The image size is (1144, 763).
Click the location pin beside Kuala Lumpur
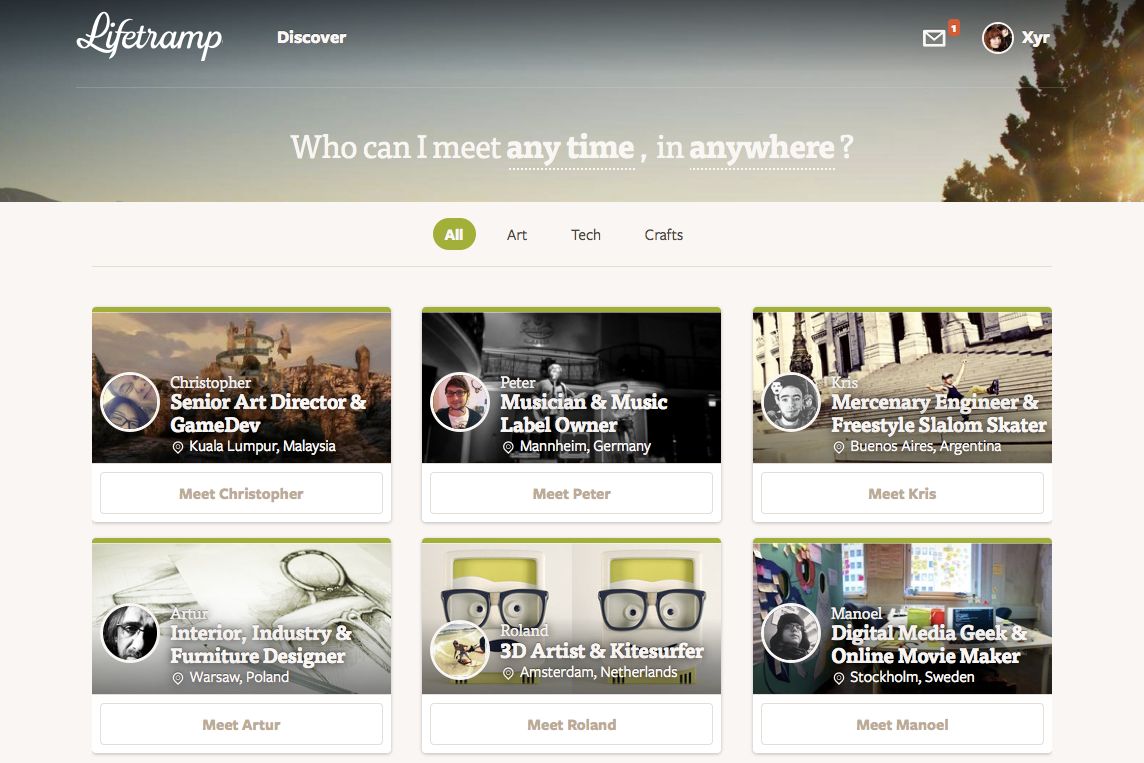point(177,447)
